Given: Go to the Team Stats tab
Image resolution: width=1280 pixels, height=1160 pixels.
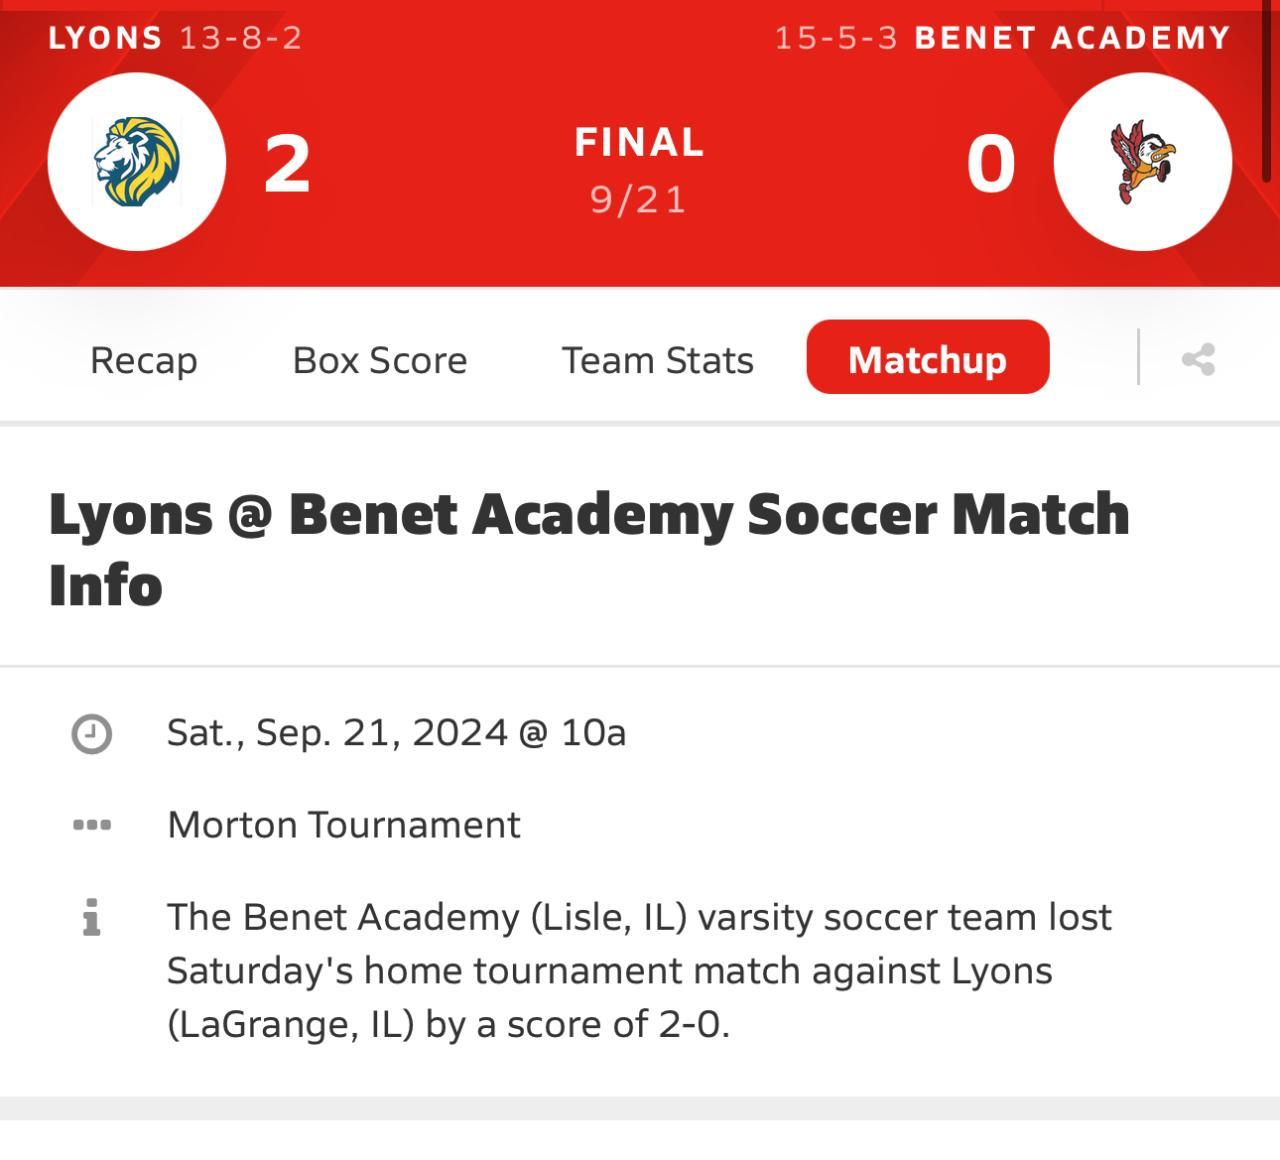Looking at the screenshot, I should [x=658, y=360].
